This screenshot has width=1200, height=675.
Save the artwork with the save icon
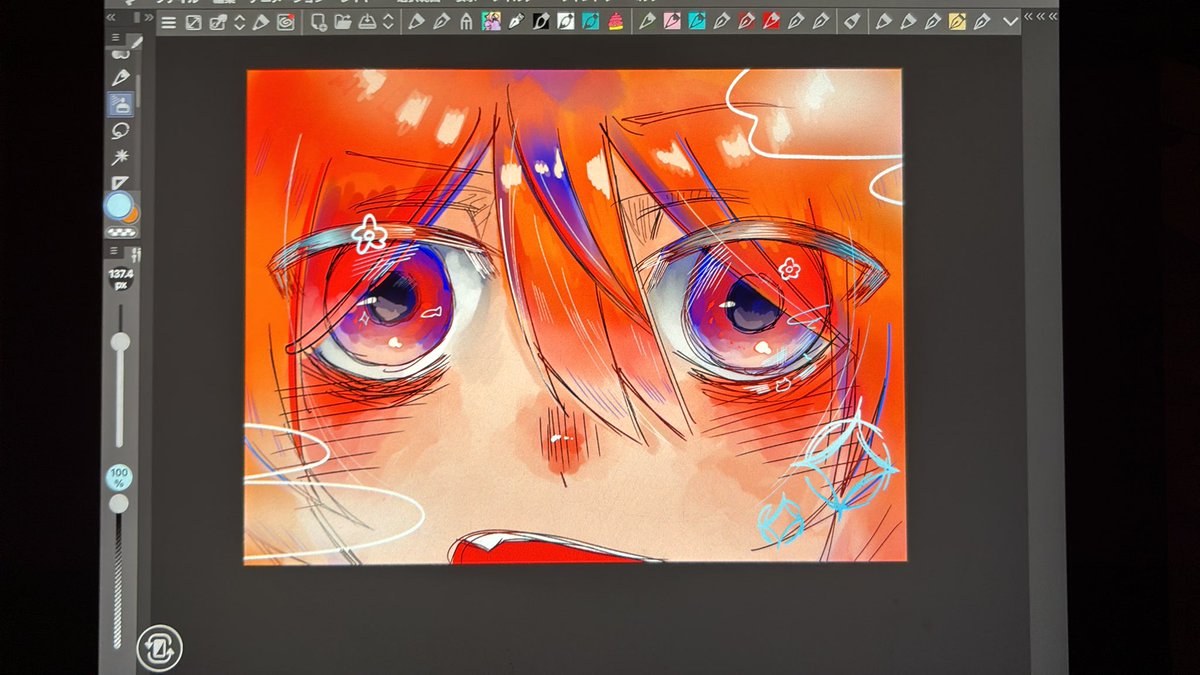point(367,22)
